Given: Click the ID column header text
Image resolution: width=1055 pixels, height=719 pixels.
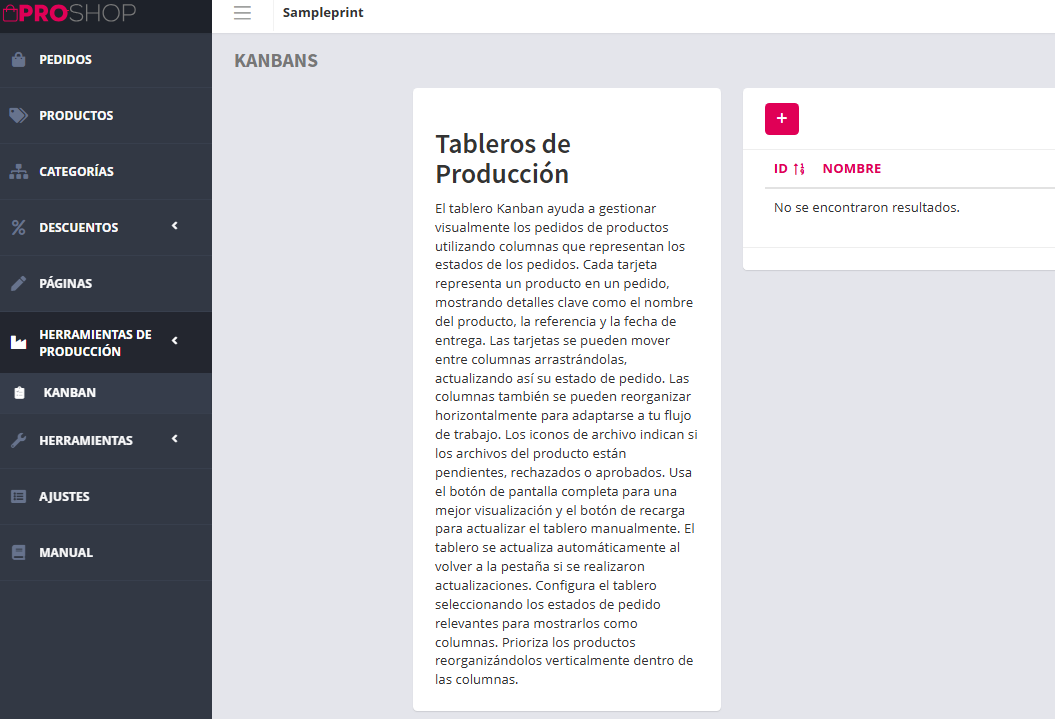Looking at the screenshot, I should click(x=781, y=169).
